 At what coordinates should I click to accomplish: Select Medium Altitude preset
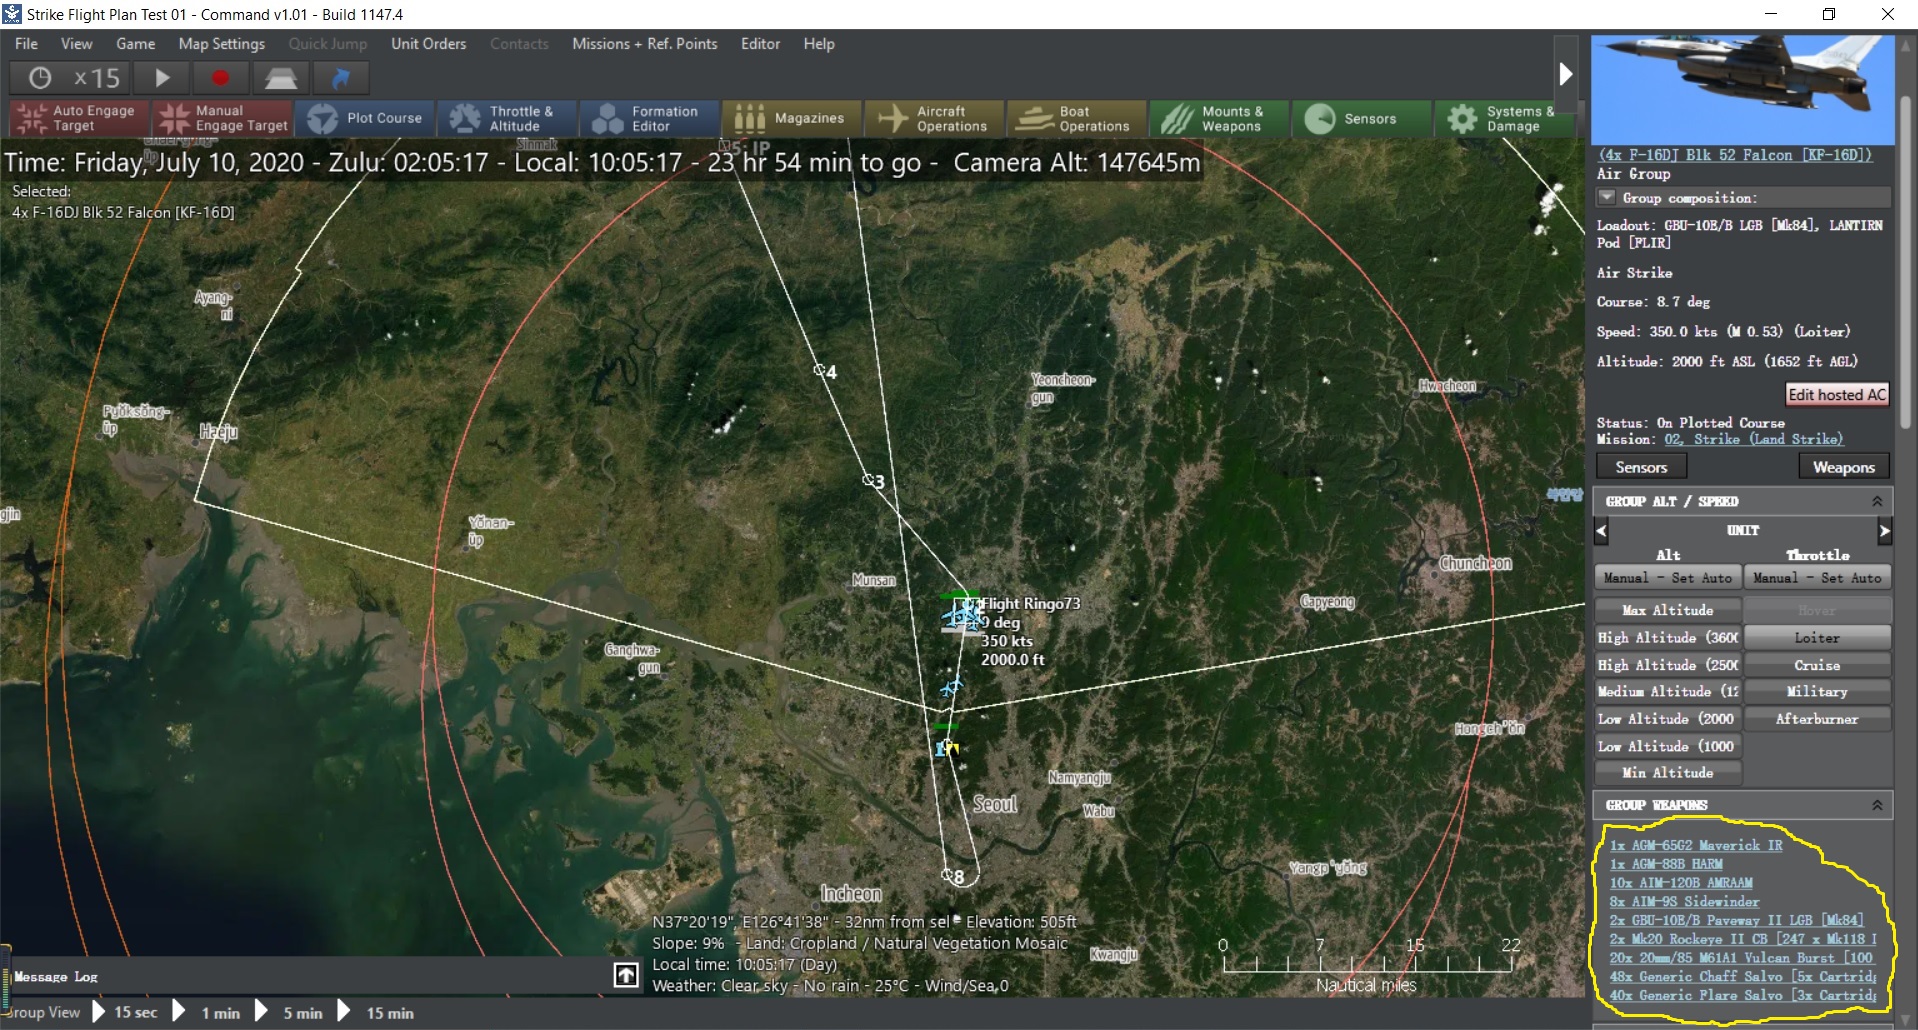coord(1668,692)
